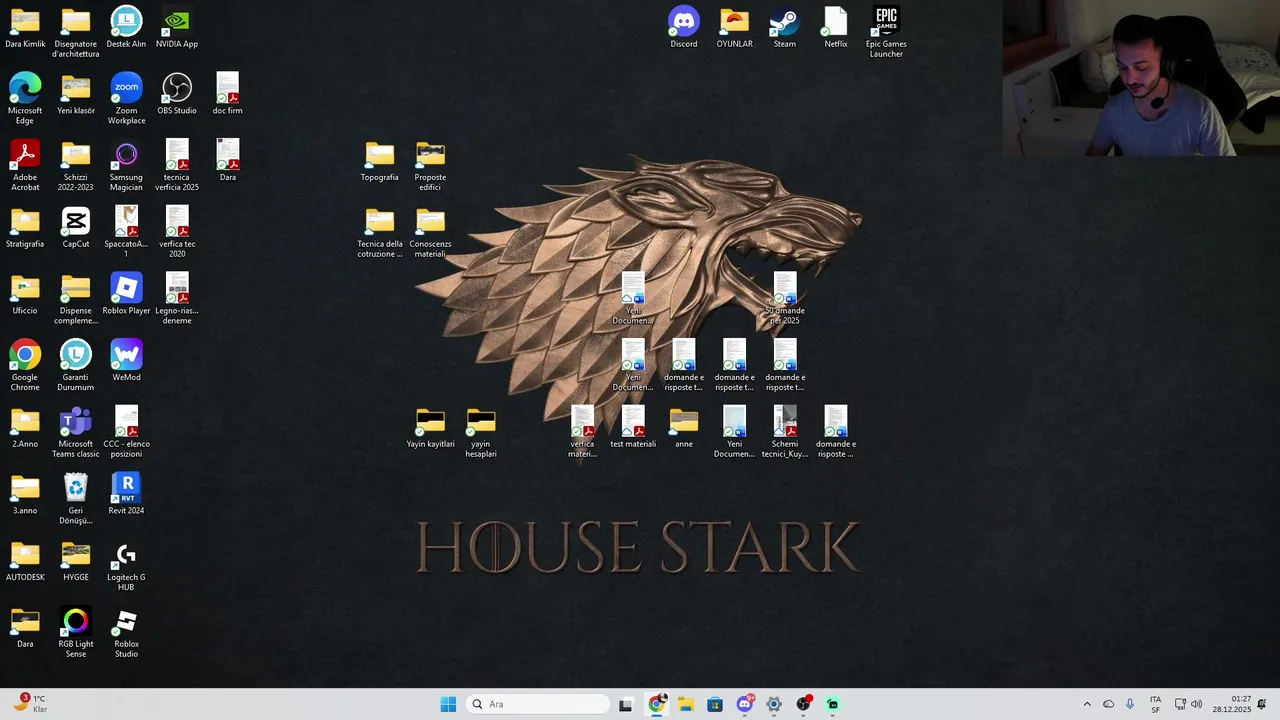Select the CCC - elenco posizioni file
The width and height of the screenshot is (1280, 720).
pyautogui.click(x=126, y=432)
